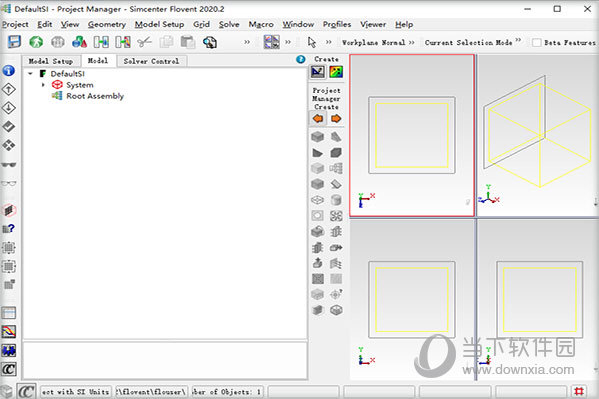
Task: Click the table window icon in left sidebar
Action: (9, 313)
